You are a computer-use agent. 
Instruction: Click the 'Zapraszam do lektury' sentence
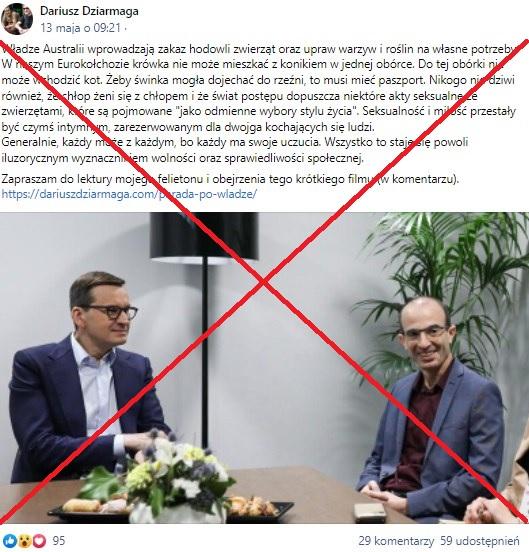click(230, 179)
